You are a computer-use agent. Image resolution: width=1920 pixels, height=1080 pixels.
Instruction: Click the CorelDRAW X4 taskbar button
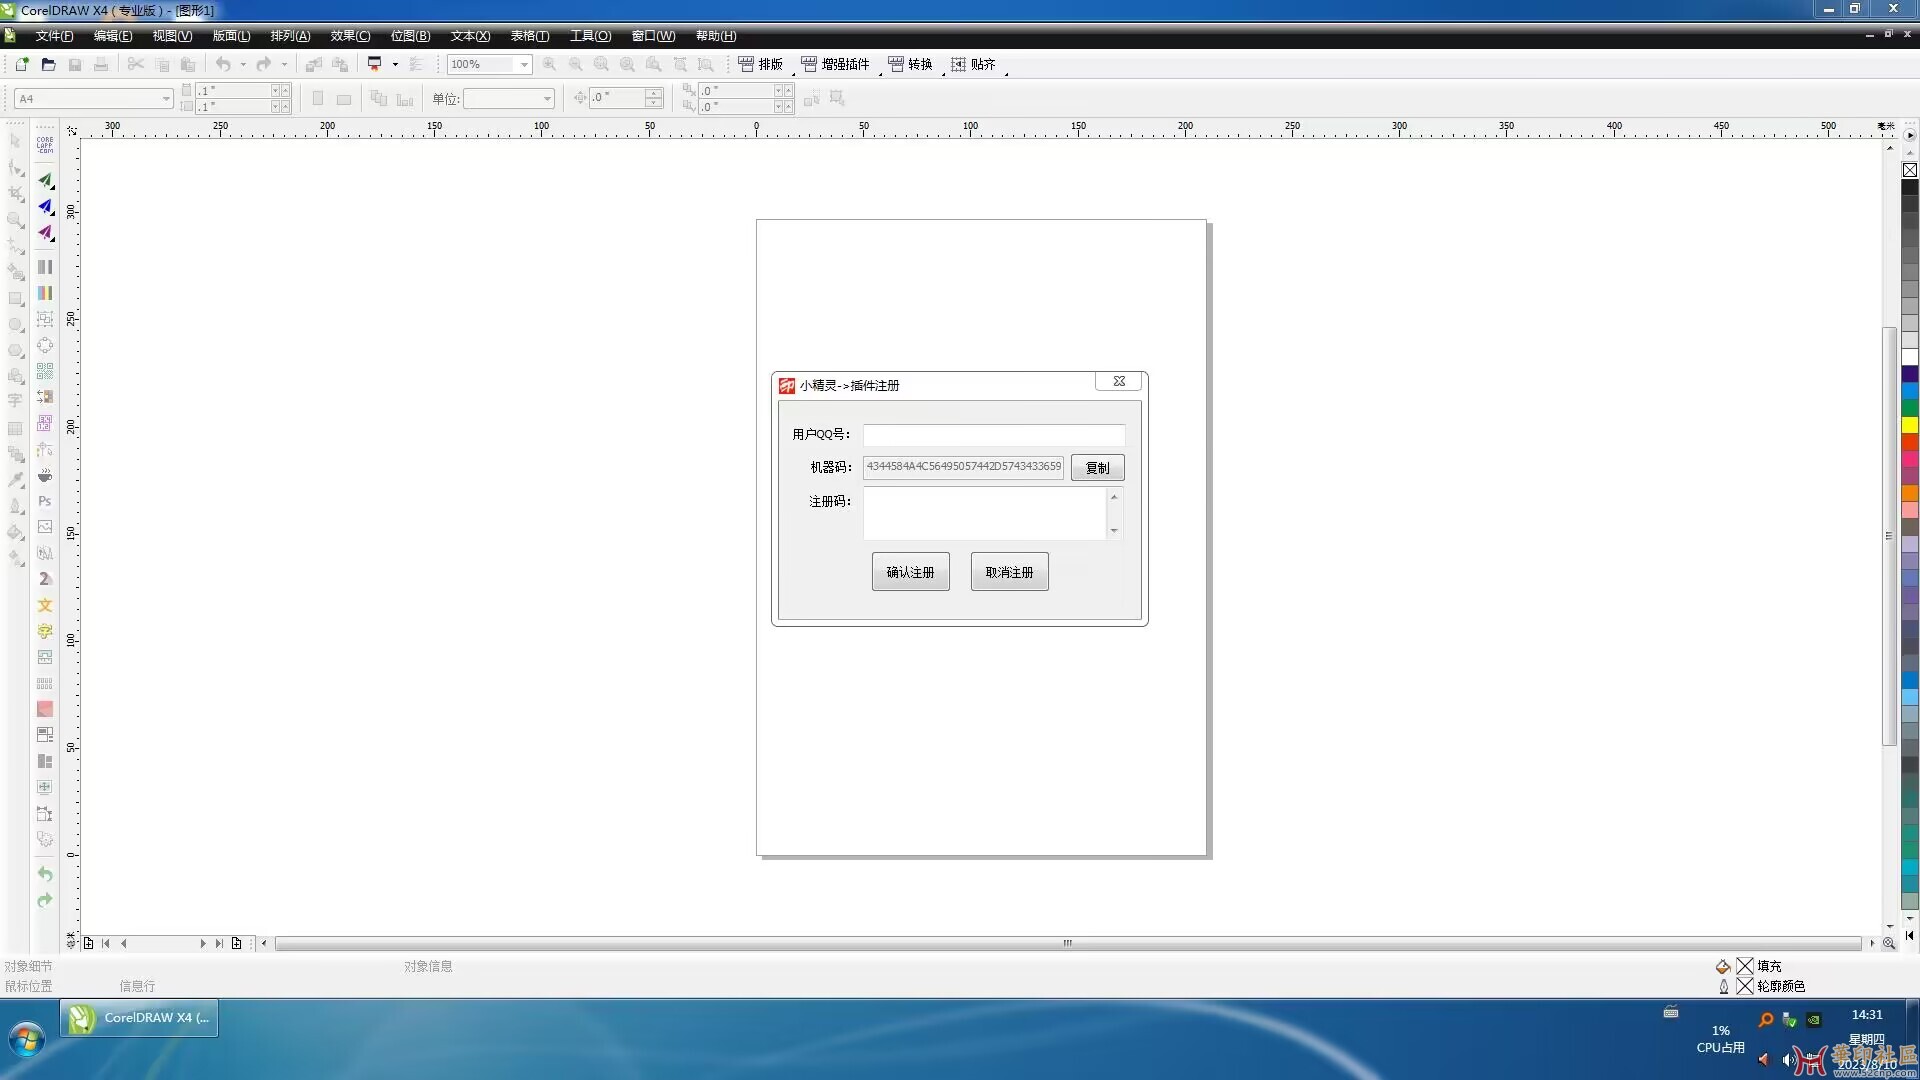[x=139, y=1018]
